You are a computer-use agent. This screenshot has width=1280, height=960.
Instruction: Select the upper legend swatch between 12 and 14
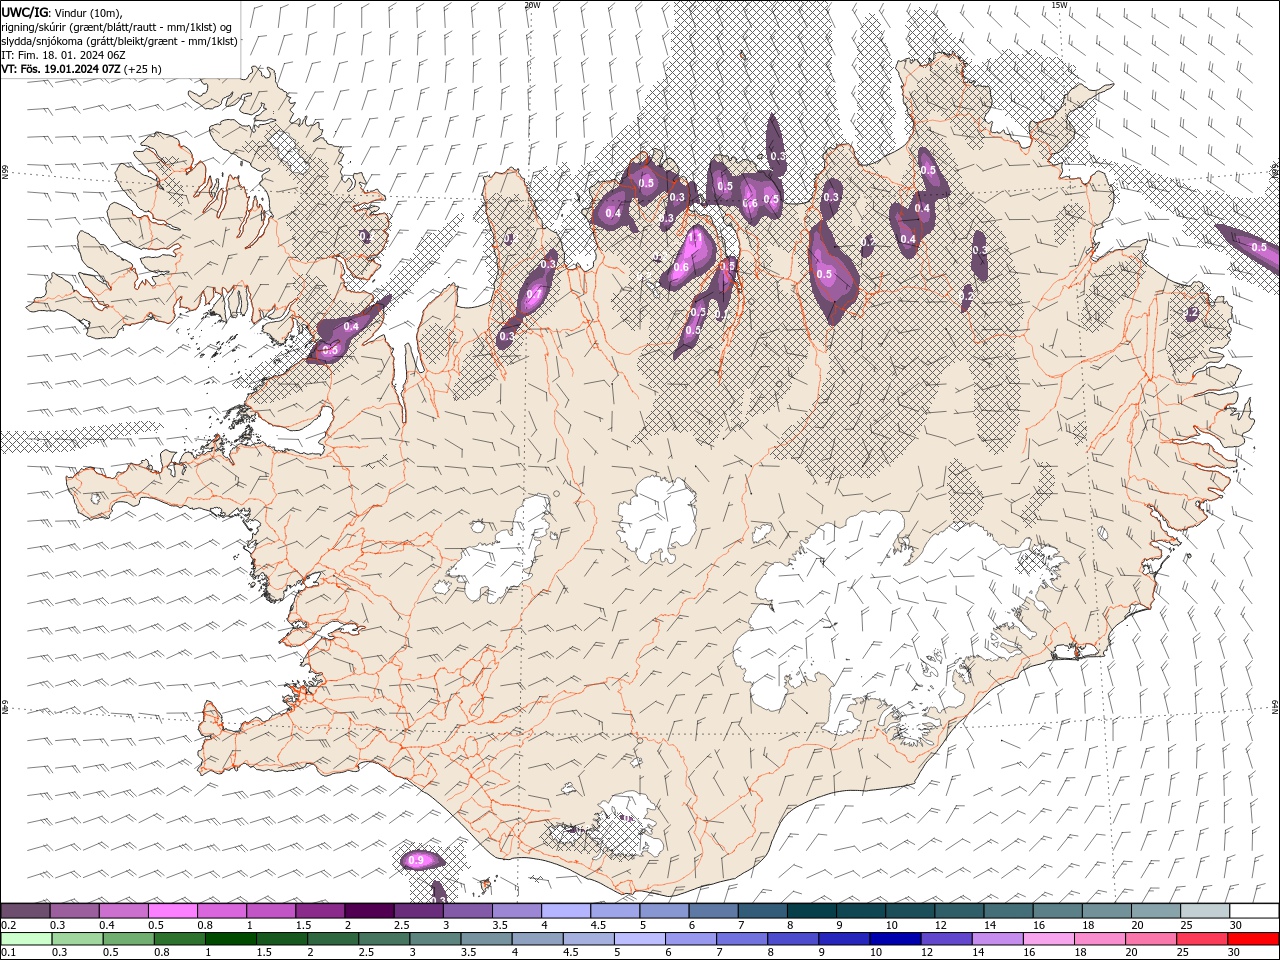(958, 911)
